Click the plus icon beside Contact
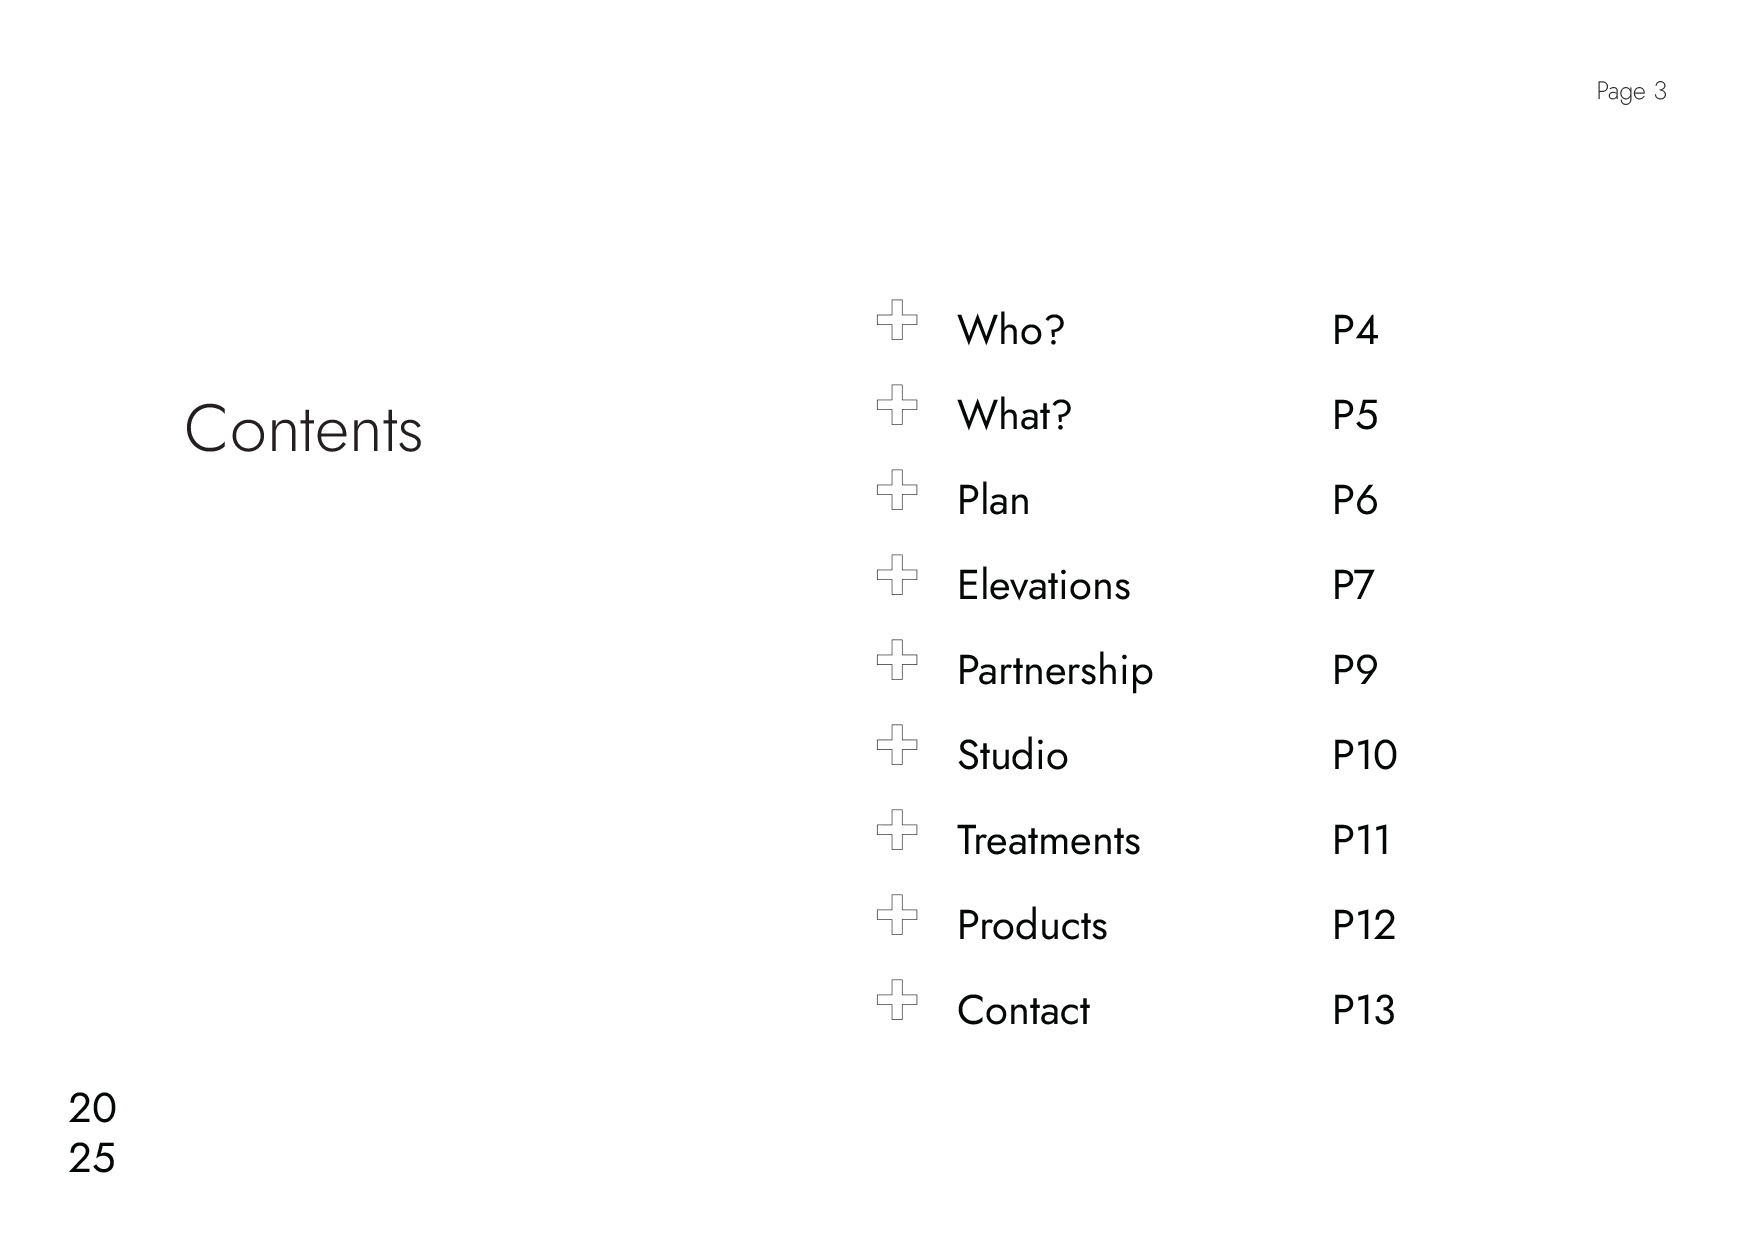Image resolution: width=1754 pixels, height=1240 pixels. pyautogui.click(x=897, y=1000)
